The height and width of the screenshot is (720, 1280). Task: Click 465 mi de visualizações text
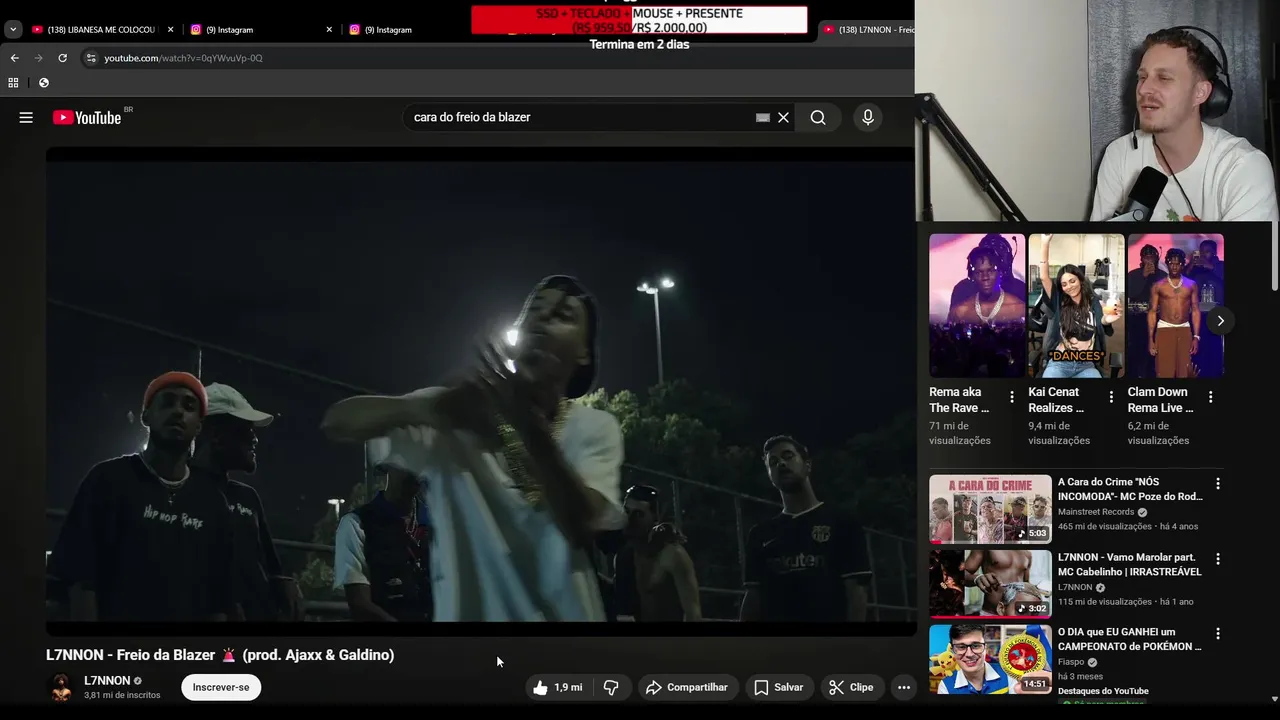[1105, 526]
